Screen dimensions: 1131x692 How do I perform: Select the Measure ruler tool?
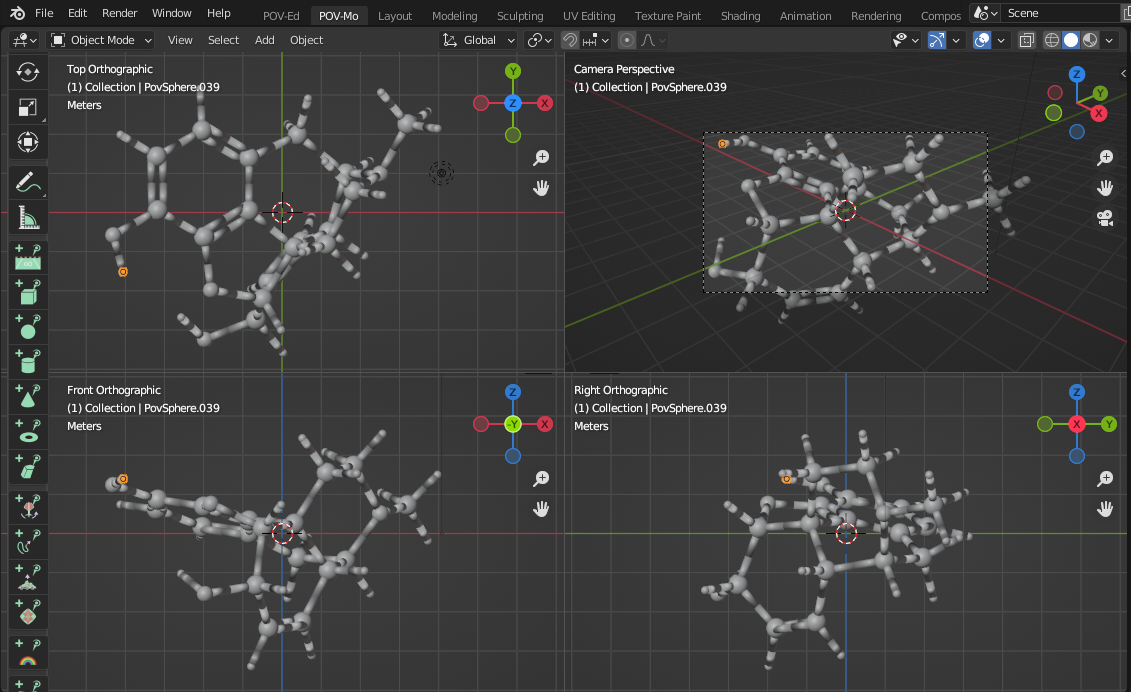tap(28, 217)
